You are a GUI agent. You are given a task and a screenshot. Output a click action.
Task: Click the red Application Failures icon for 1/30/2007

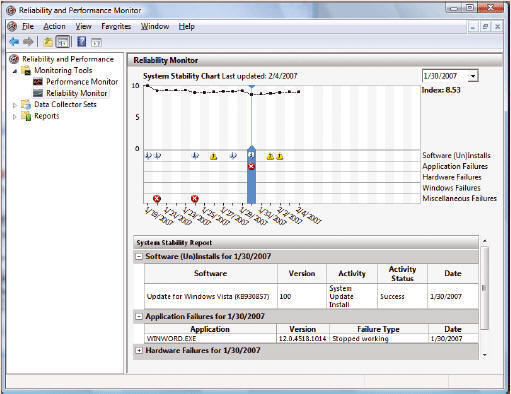coord(251,166)
